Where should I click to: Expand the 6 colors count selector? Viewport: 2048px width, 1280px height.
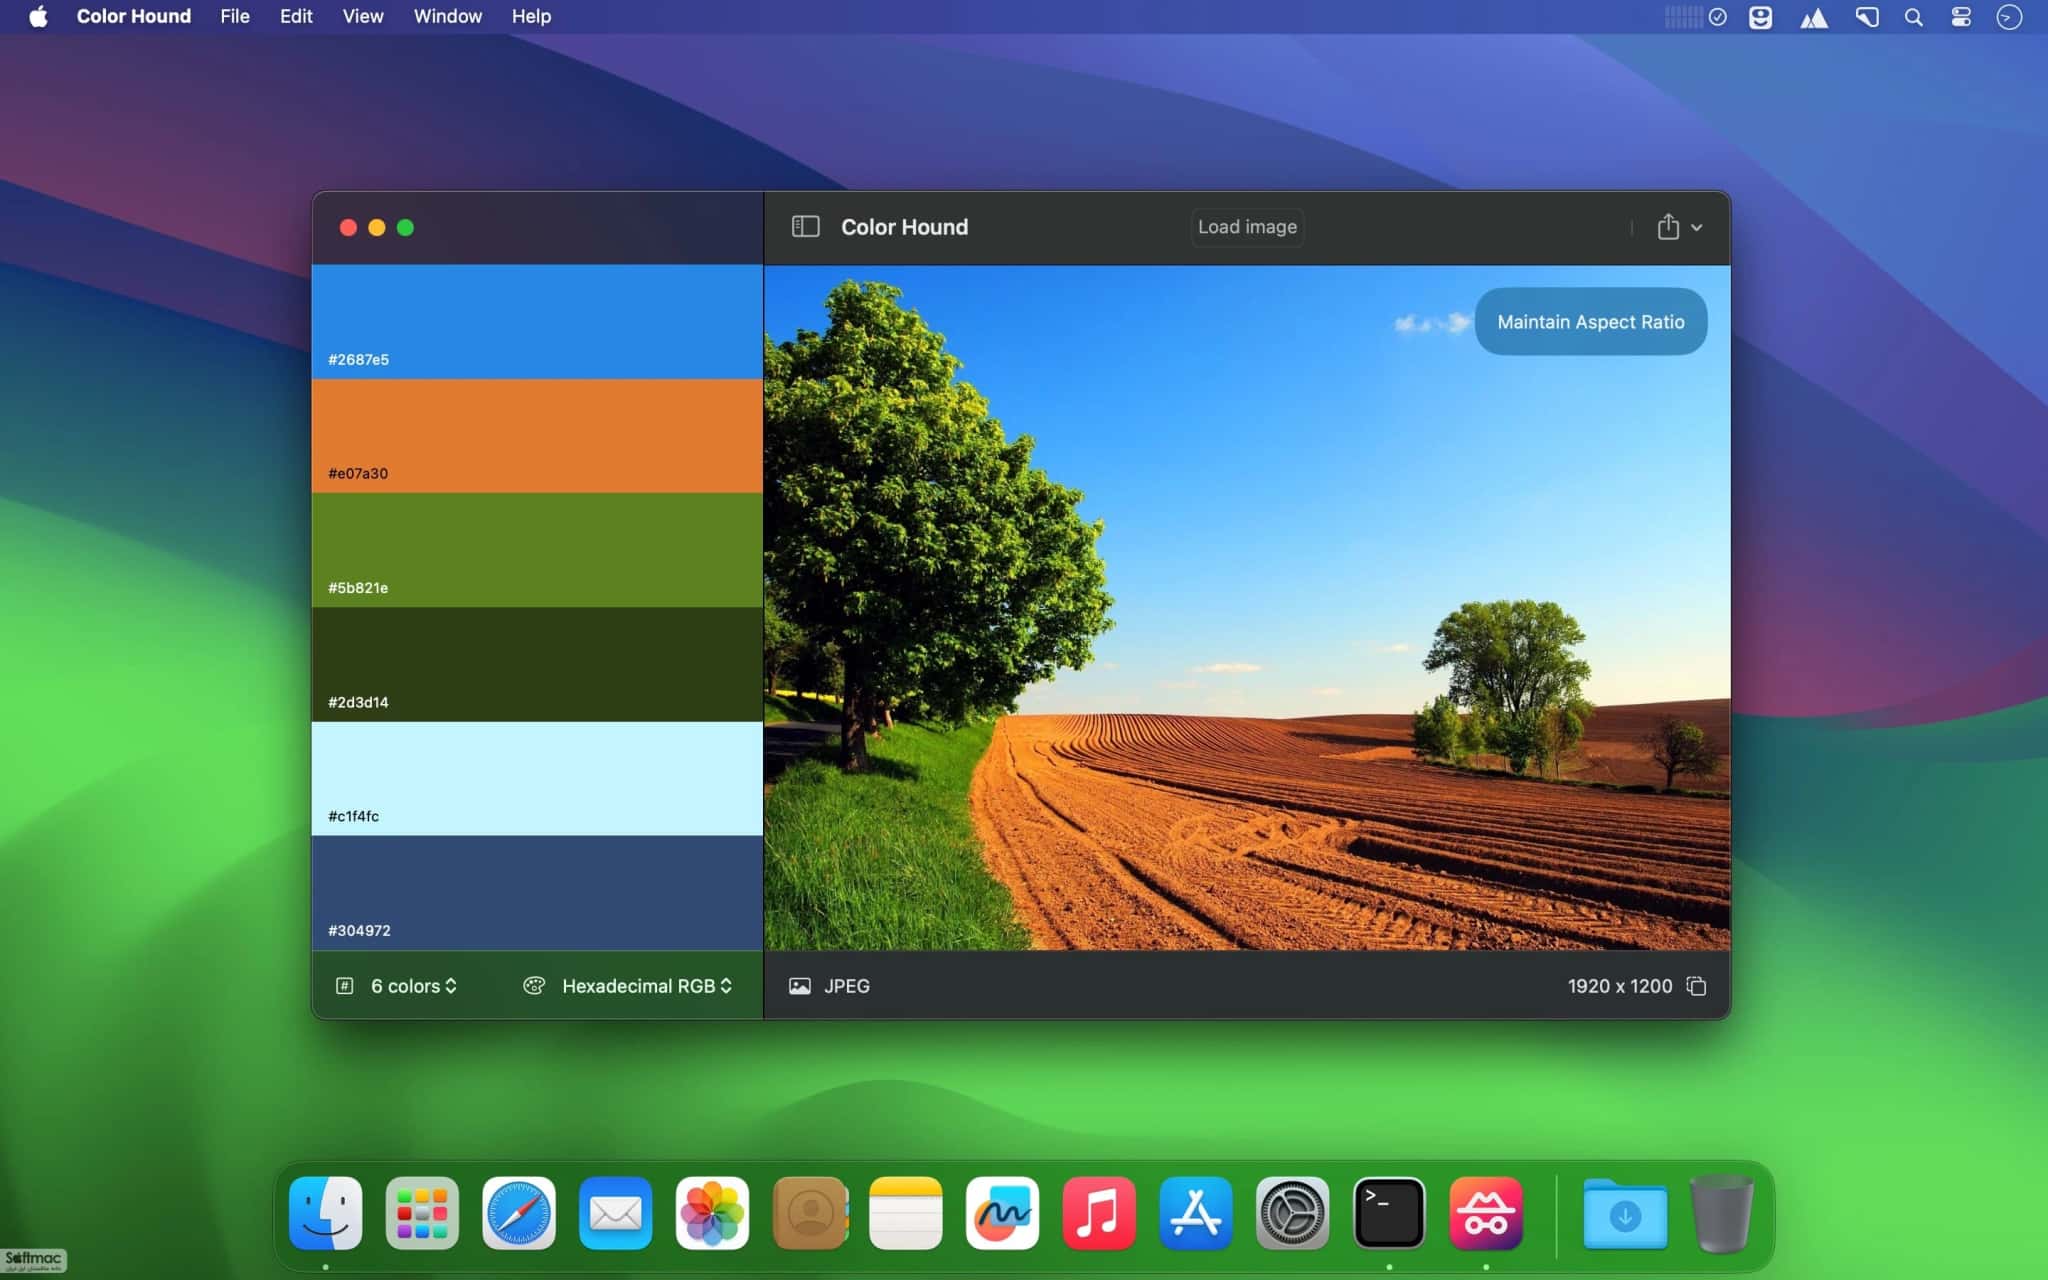(x=414, y=986)
